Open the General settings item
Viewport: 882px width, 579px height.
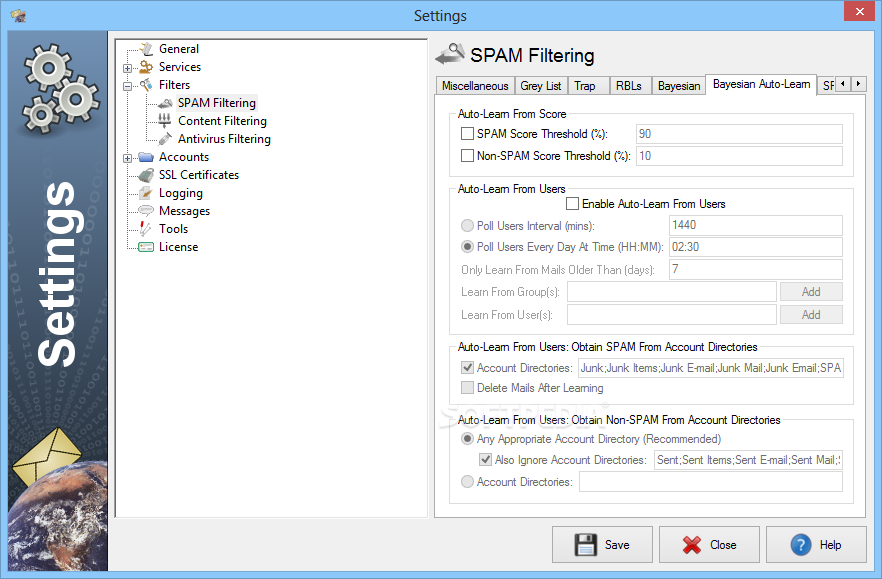[x=179, y=49]
